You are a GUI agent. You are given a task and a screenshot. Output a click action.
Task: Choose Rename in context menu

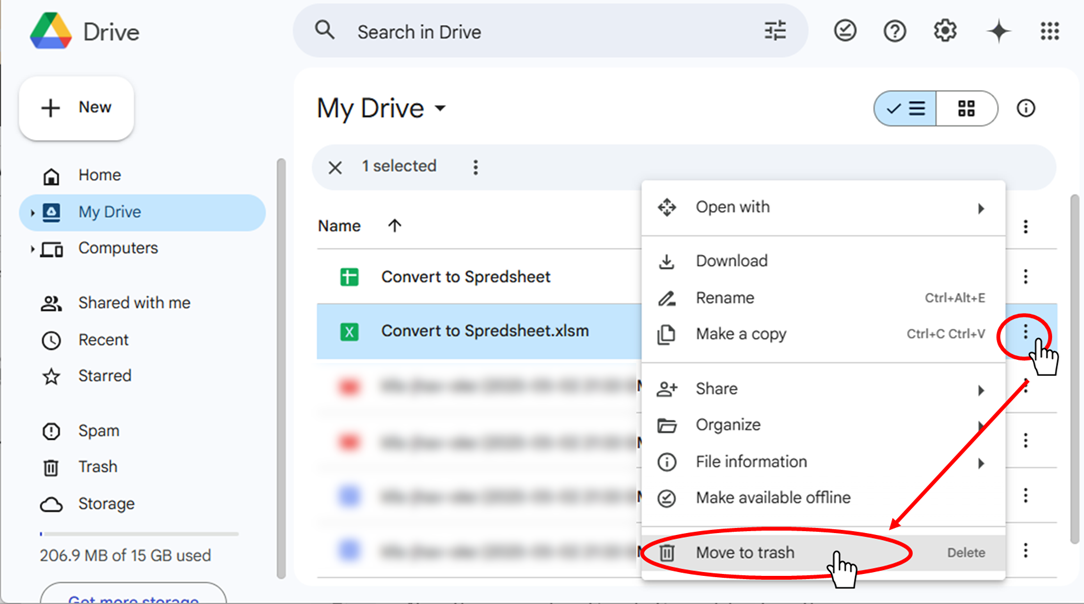823,298
